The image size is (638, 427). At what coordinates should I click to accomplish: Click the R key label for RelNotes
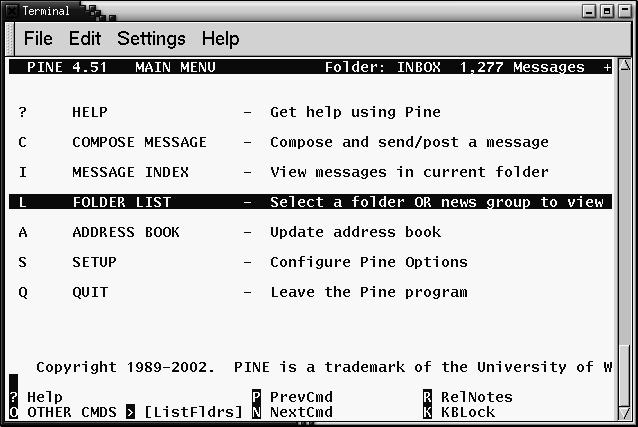pyautogui.click(x=427, y=397)
